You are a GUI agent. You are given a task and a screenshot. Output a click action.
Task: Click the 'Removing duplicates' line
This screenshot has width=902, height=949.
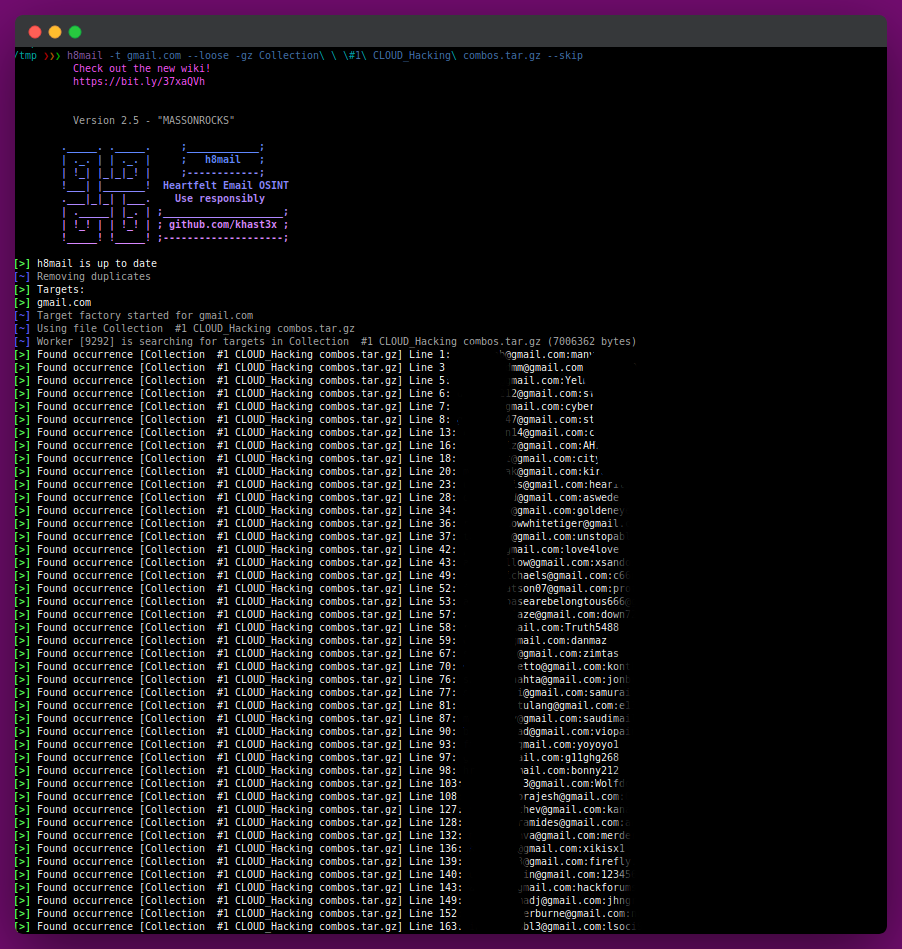click(x=83, y=277)
